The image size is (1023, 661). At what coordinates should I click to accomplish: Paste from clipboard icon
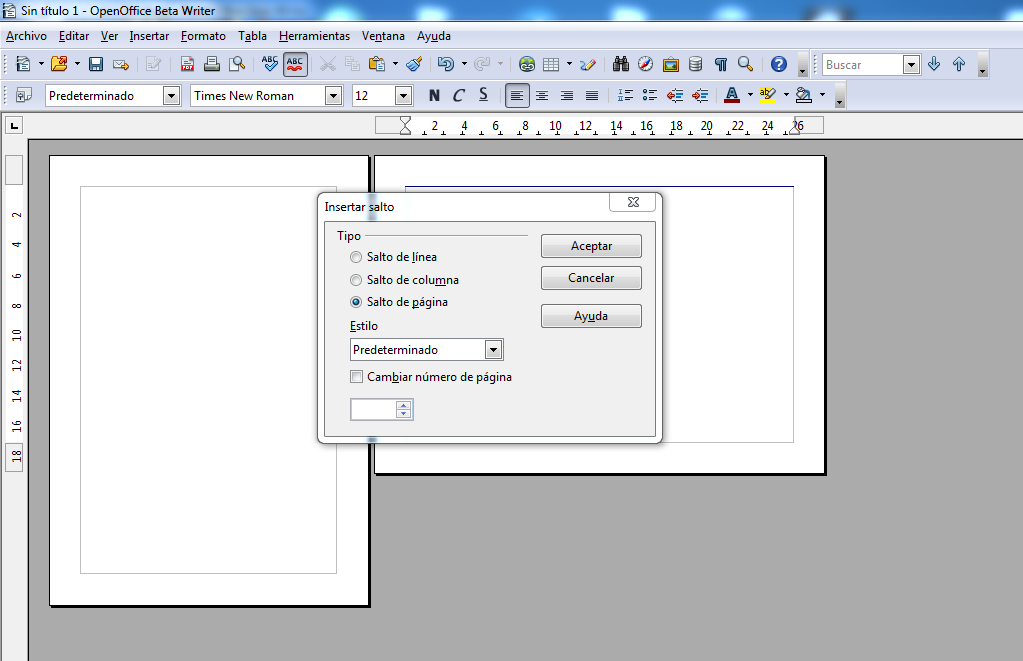377,64
